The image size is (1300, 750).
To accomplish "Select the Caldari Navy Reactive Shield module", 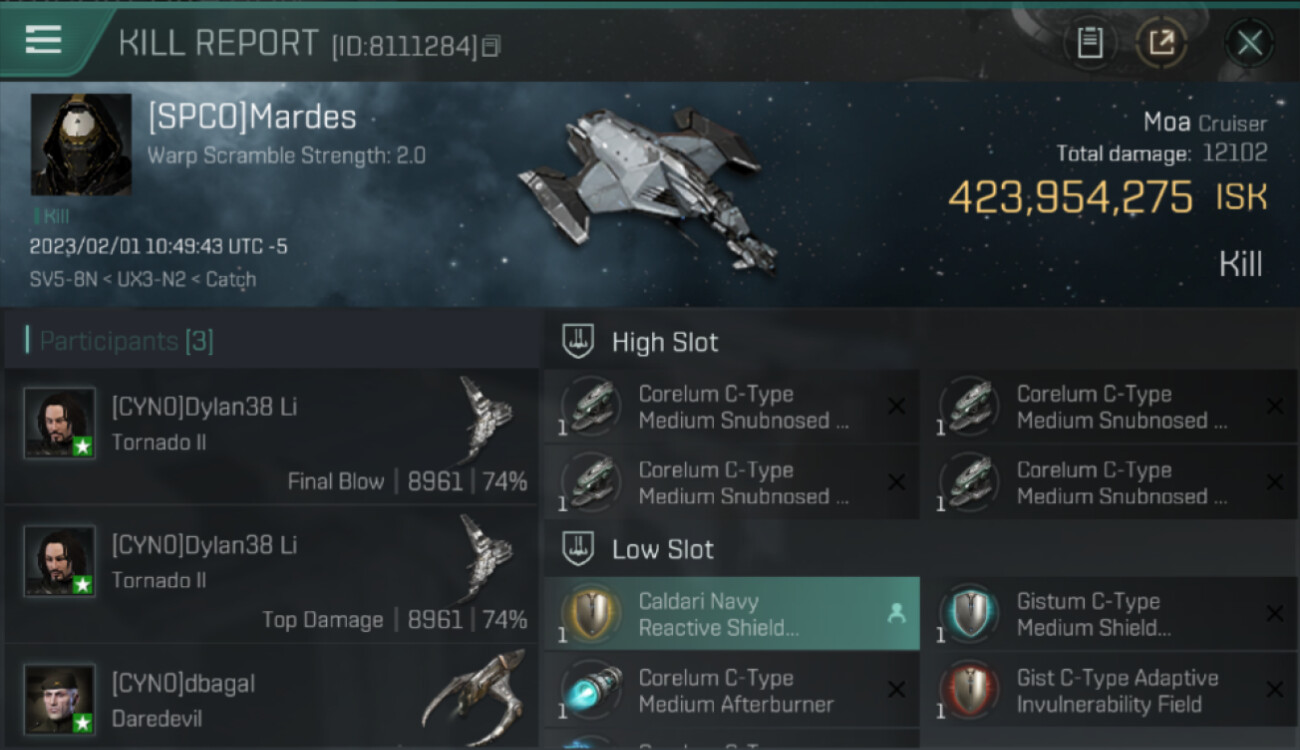I will tap(732, 614).
